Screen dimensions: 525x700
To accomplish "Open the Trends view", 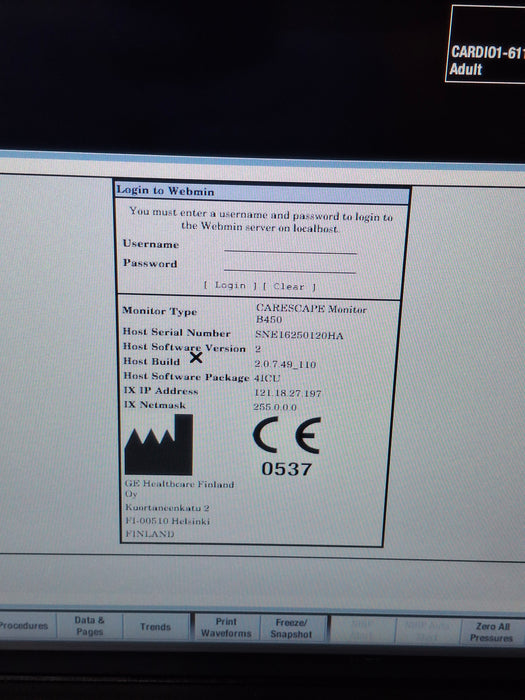I will (155, 627).
